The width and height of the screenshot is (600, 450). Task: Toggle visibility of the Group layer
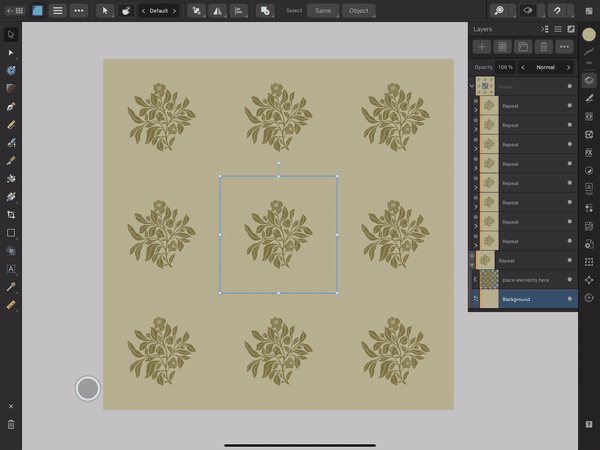tap(569, 86)
